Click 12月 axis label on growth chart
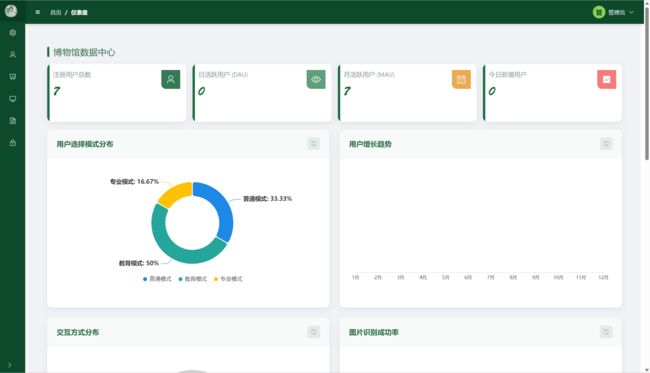This screenshot has width=650, height=373. (x=603, y=277)
